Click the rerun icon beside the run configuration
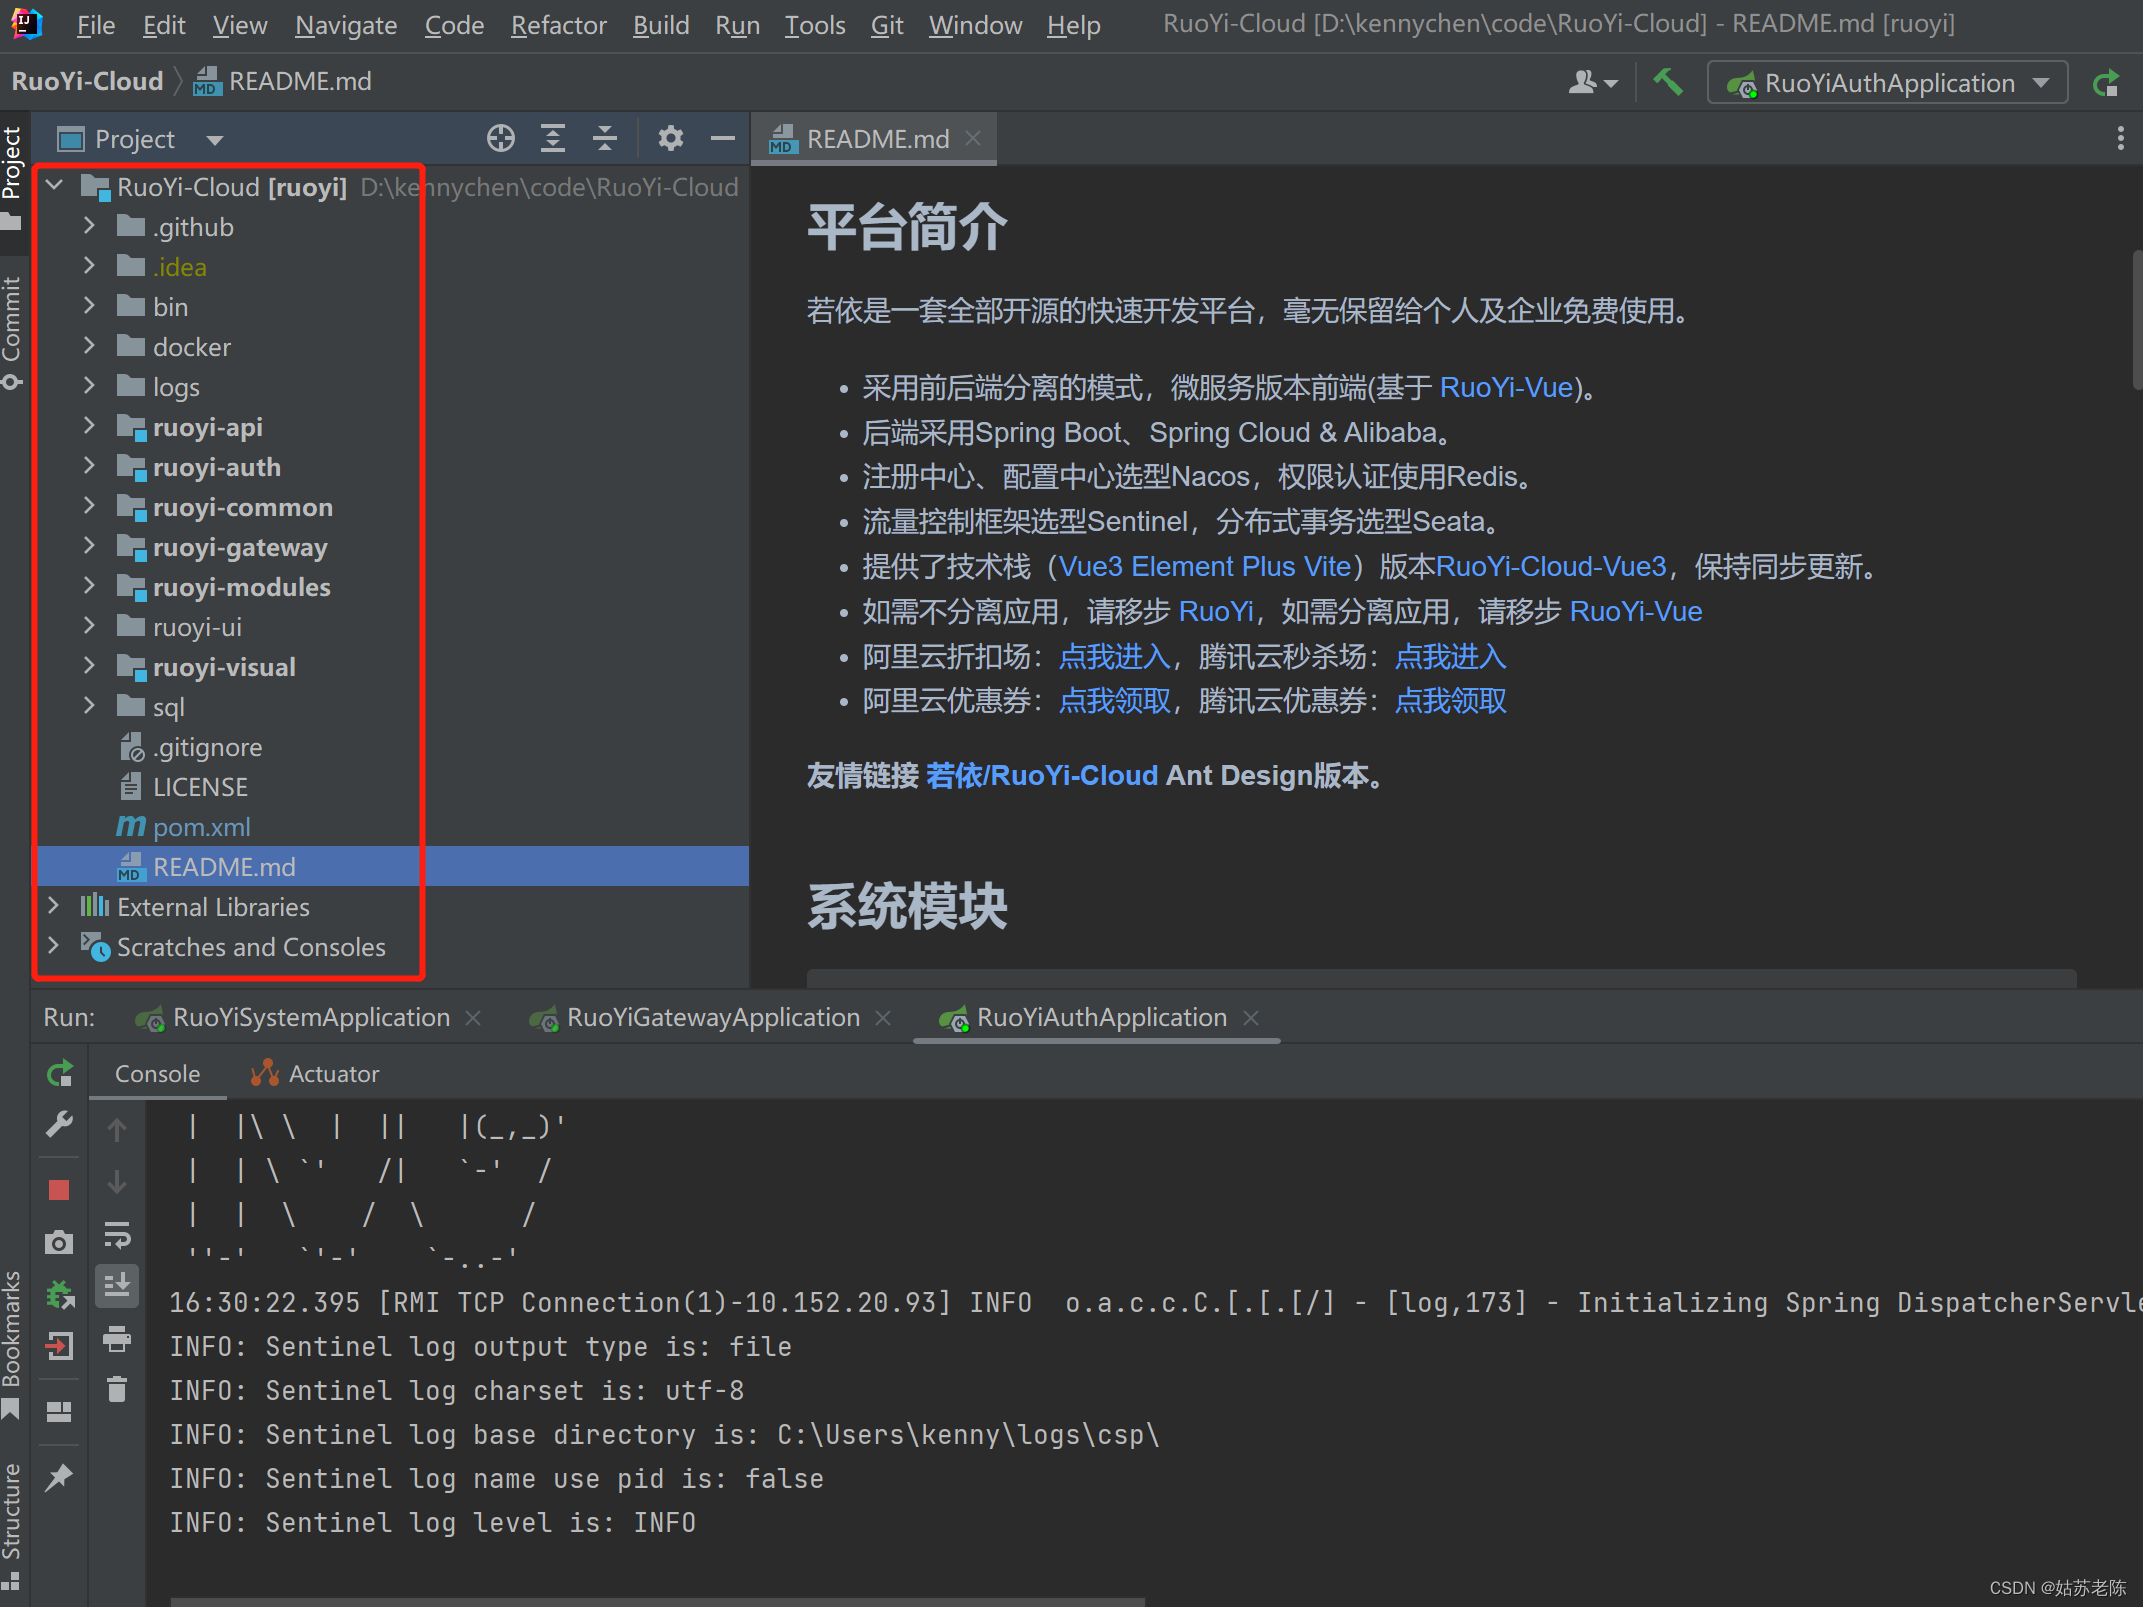Image resolution: width=2143 pixels, height=1607 pixels. pyautogui.click(x=2106, y=83)
